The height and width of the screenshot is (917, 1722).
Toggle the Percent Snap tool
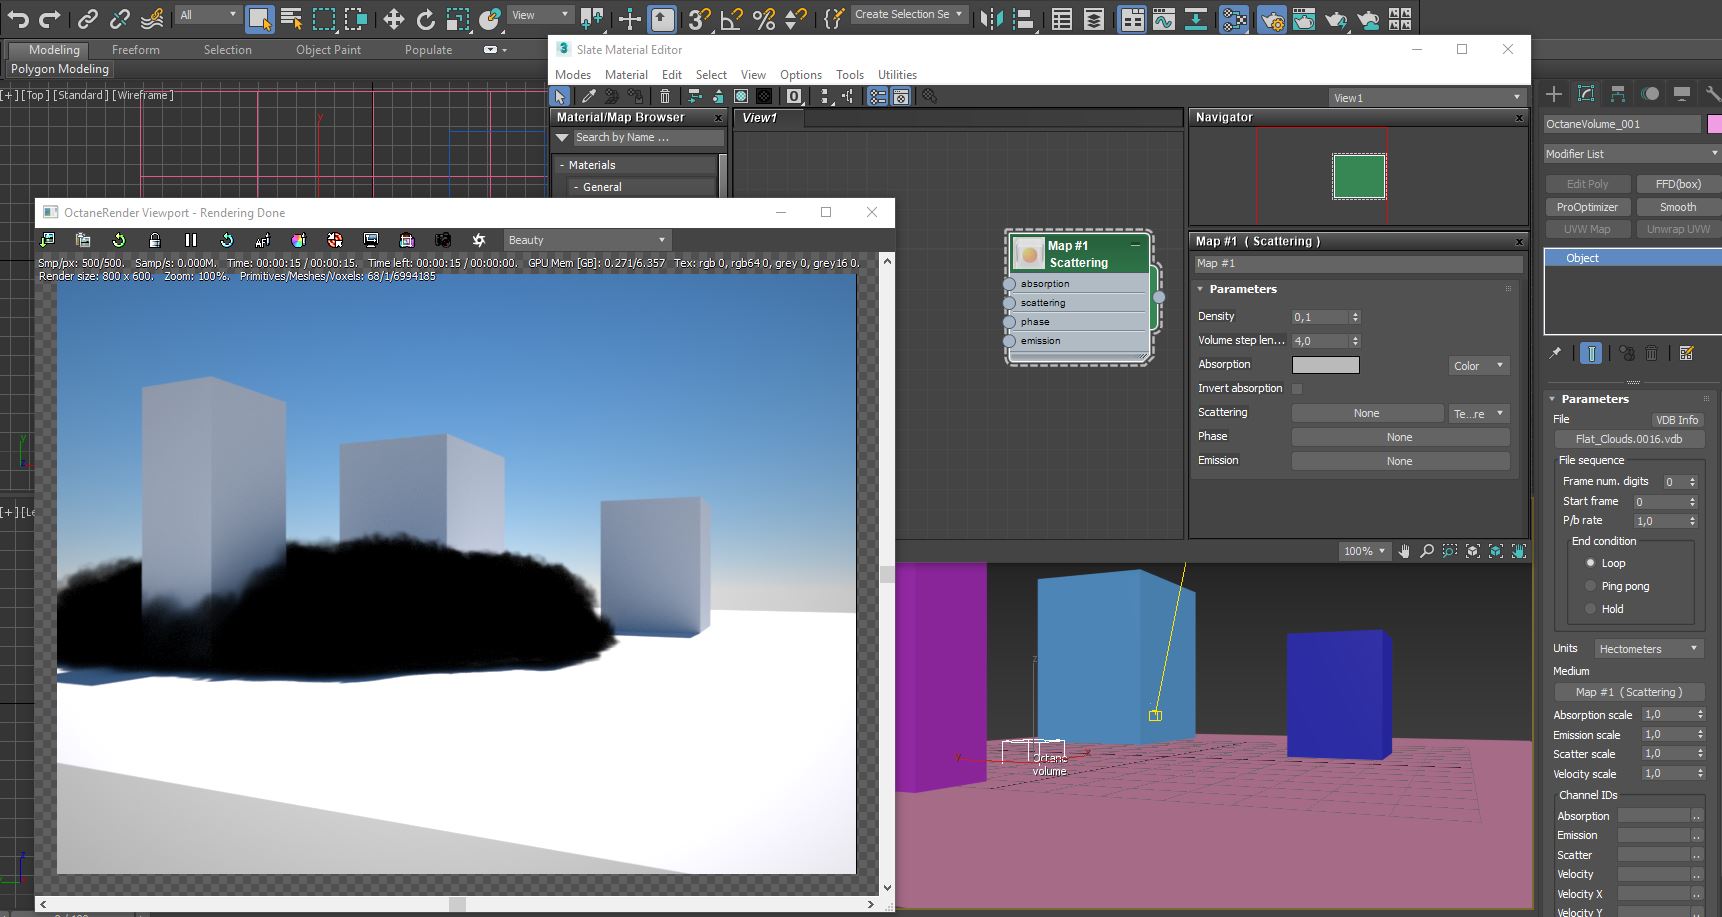click(764, 18)
